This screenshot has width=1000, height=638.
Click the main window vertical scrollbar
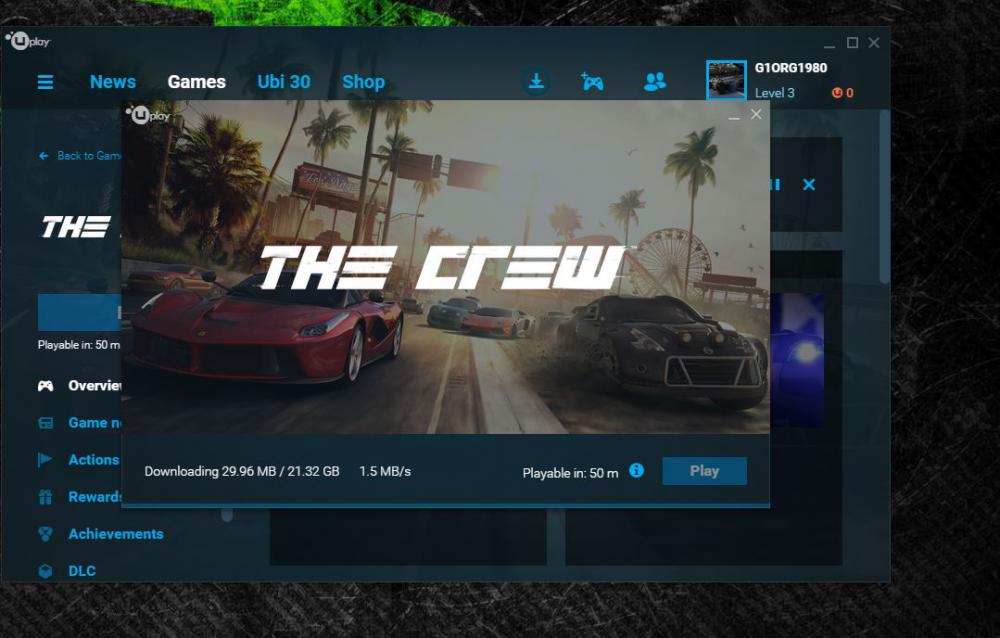tap(884, 200)
